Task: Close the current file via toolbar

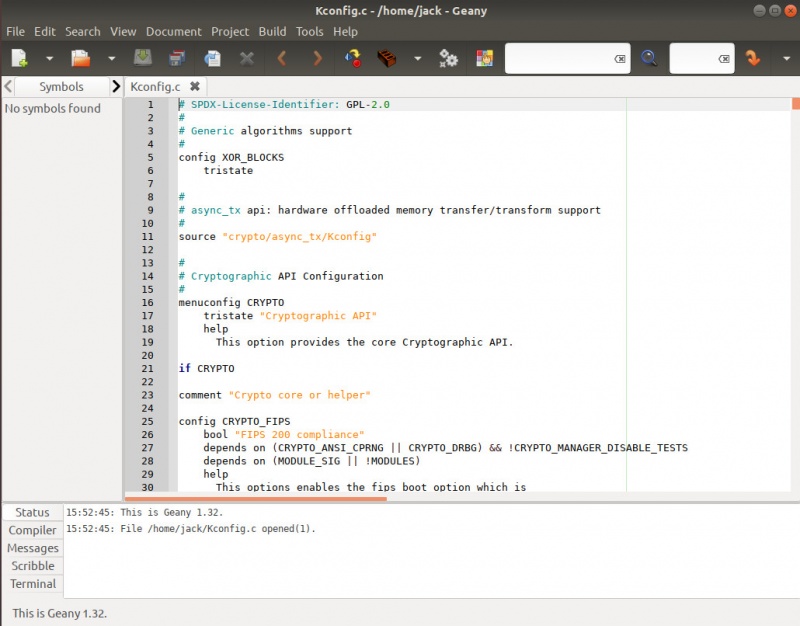Action: click(247, 58)
